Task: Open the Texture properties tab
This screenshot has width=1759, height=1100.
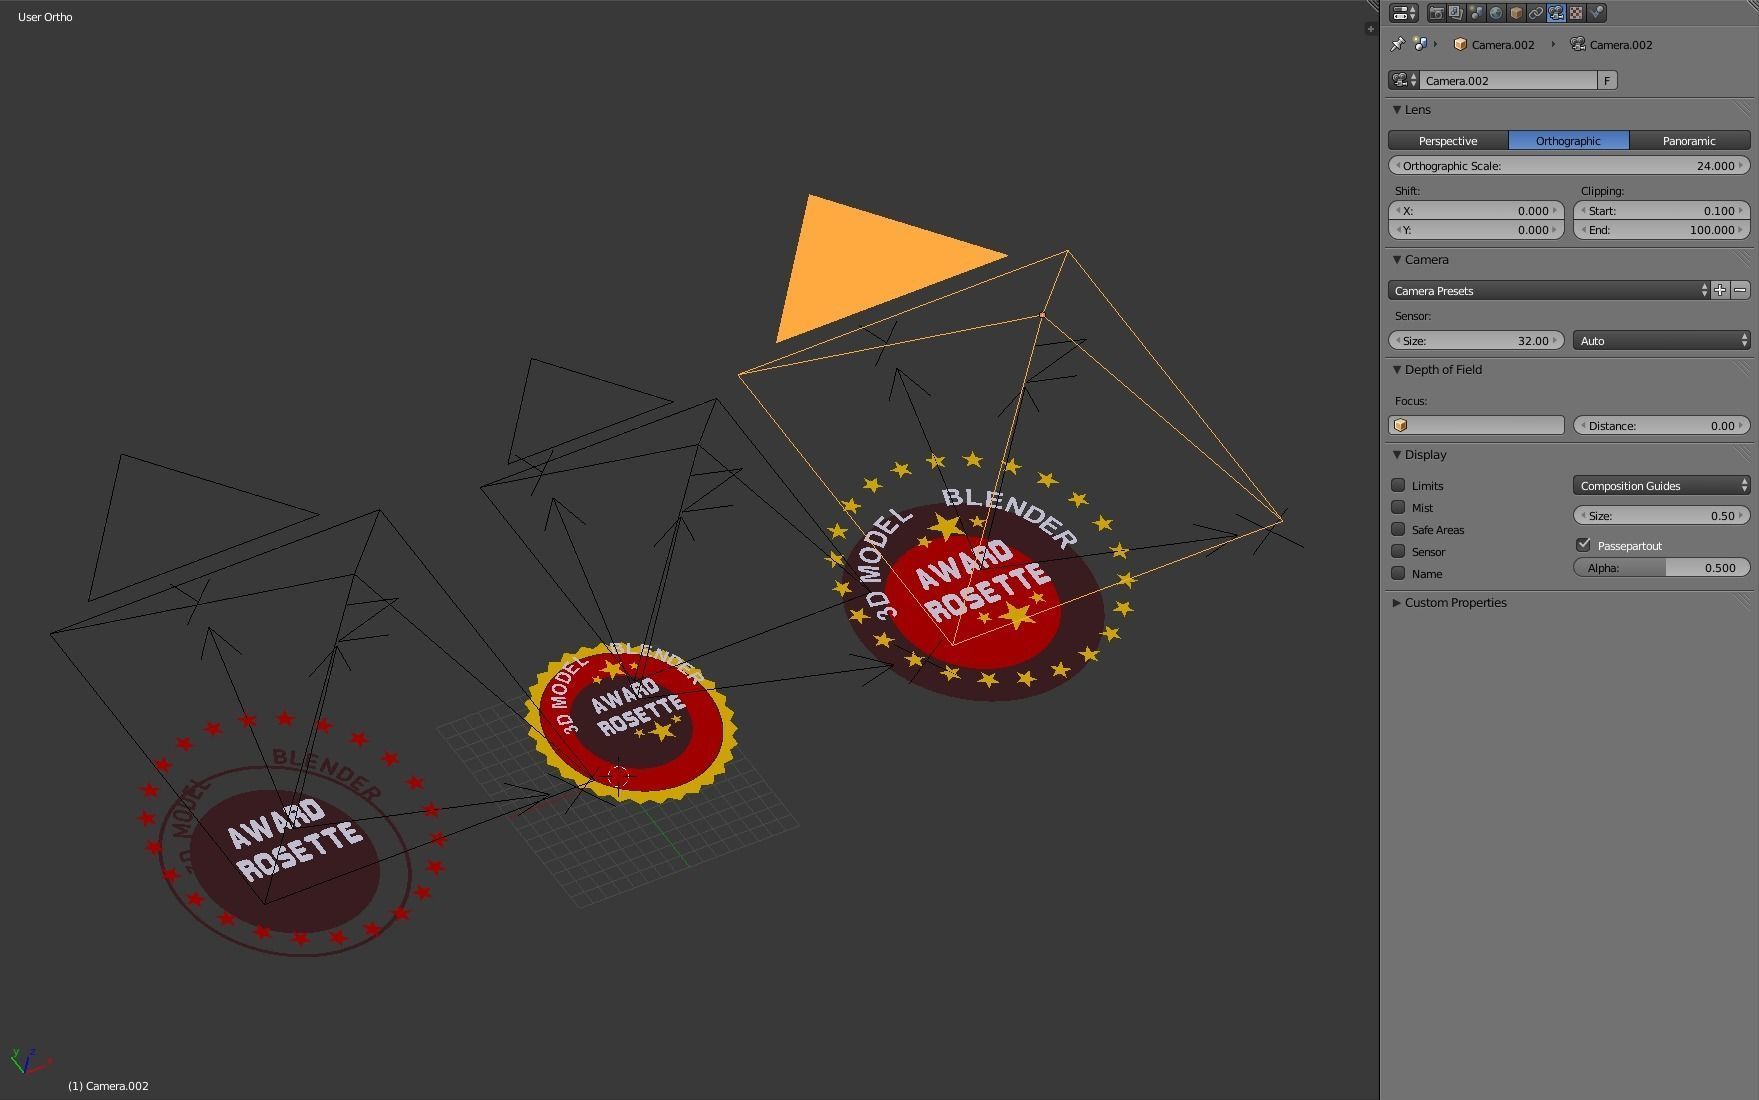Action: pos(1576,13)
